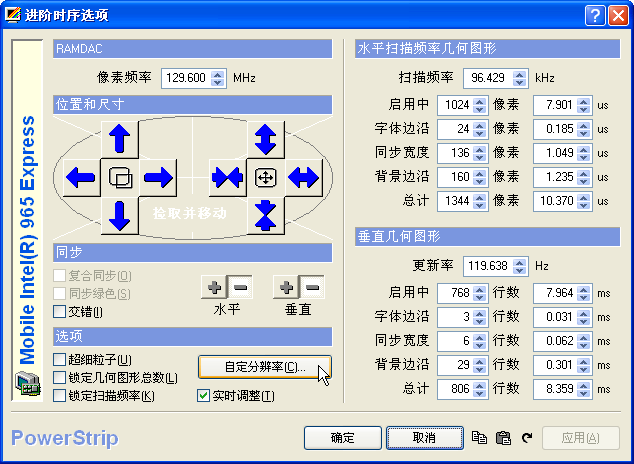This screenshot has height=464, width=634.
Task: Click the horizontal sync plus button
Action: [213, 288]
